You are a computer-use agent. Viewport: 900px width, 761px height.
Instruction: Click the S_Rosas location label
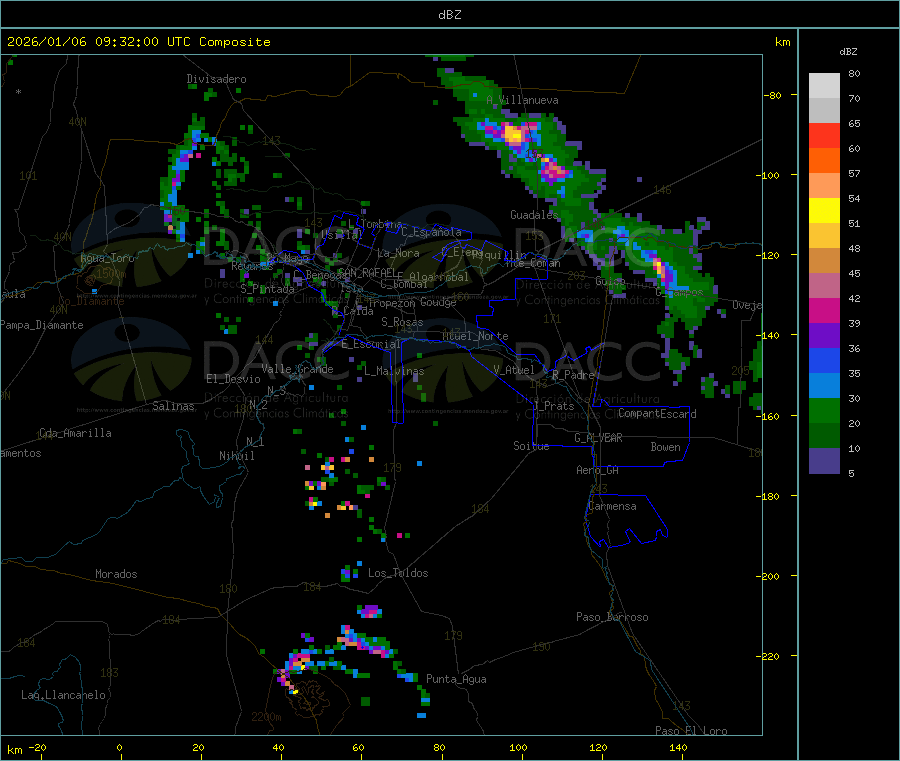(x=402, y=322)
